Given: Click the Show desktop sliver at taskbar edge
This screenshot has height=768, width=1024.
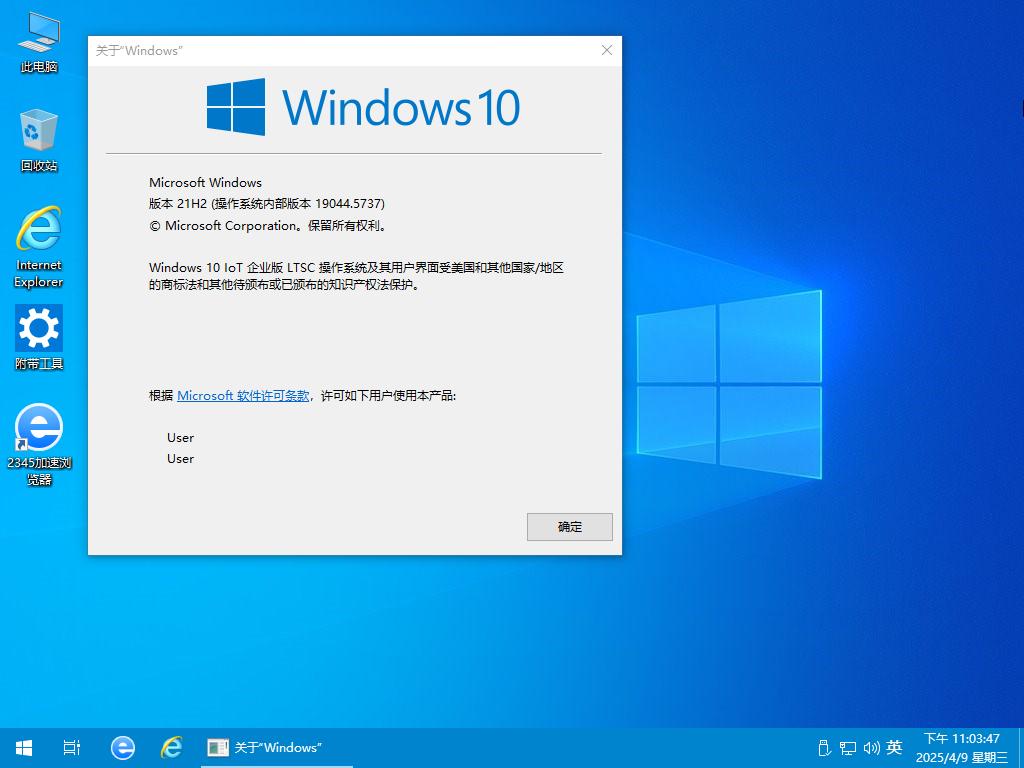Looking at the screenshot, I should tap(1021, 748).
